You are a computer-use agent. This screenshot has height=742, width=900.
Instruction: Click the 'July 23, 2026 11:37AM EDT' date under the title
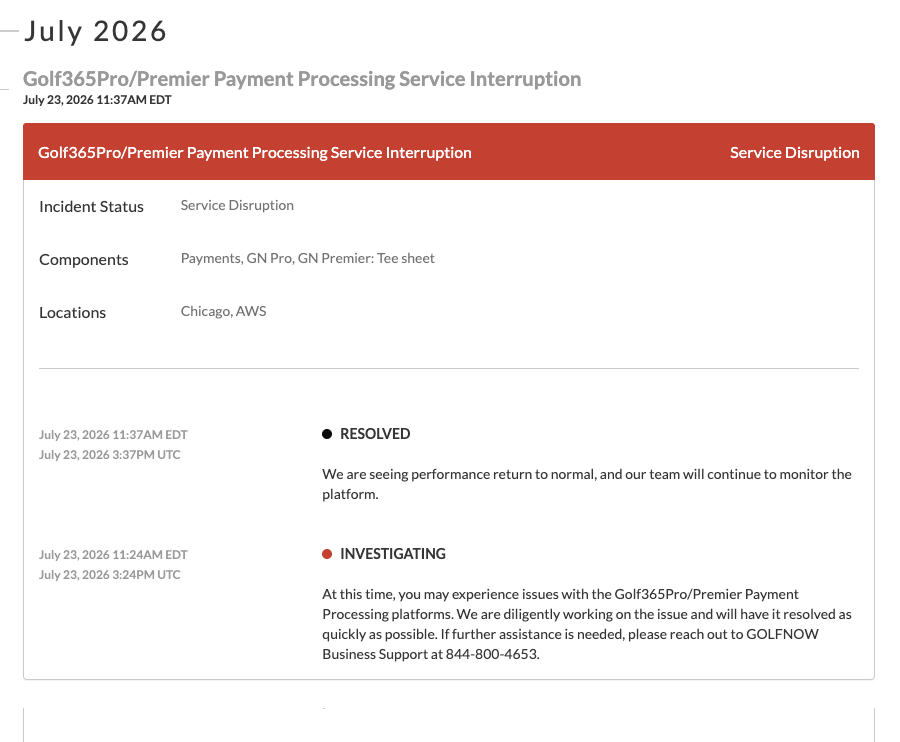97,100
